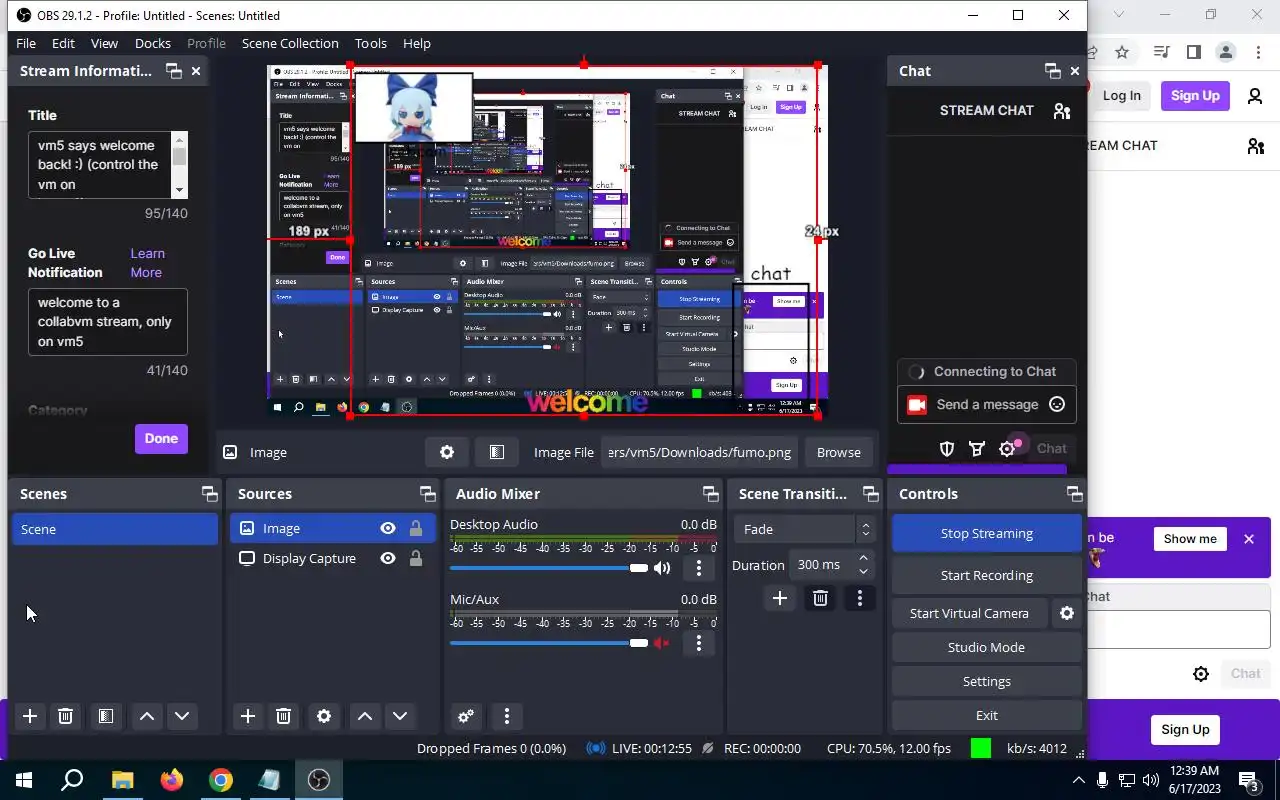1280x800 pixels.
Task: Click Sign Up in browser window header
Action: 1195,96
